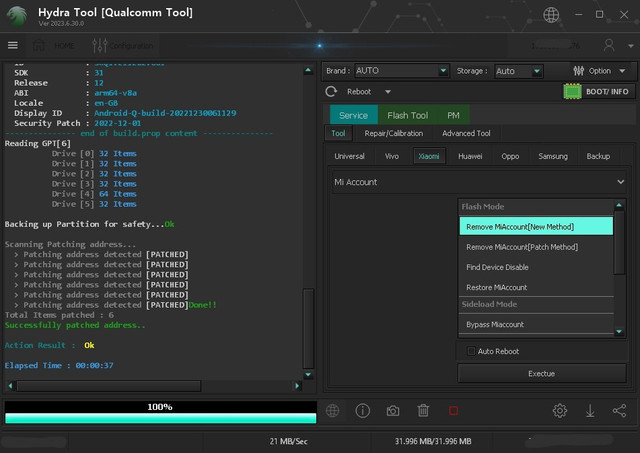This screenshot has height=453, width=640.
Task: Click the Exectue button
Action: (x=542, y=373)
